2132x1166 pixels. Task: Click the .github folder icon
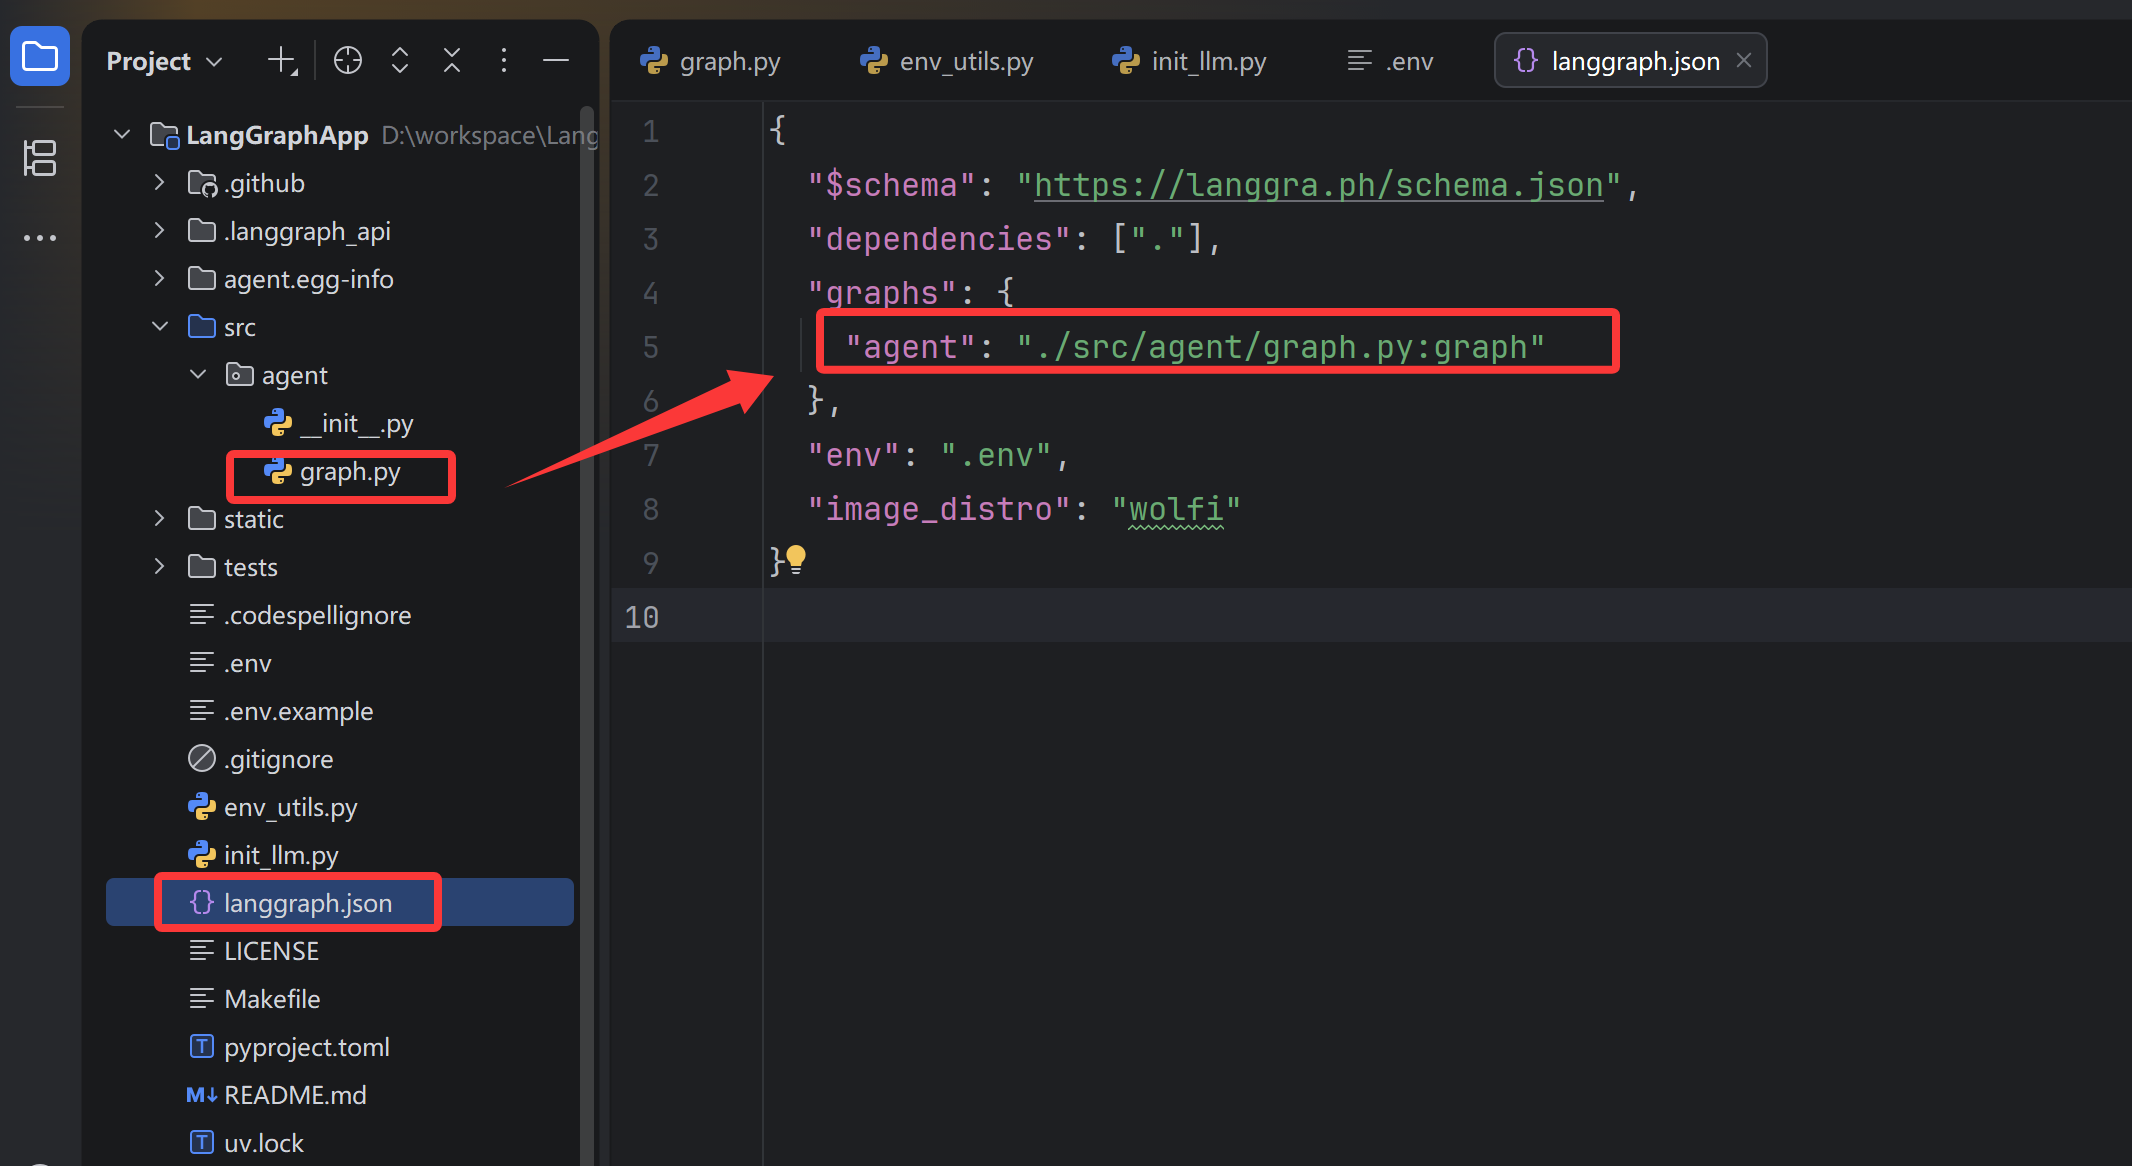click(202, 183)
